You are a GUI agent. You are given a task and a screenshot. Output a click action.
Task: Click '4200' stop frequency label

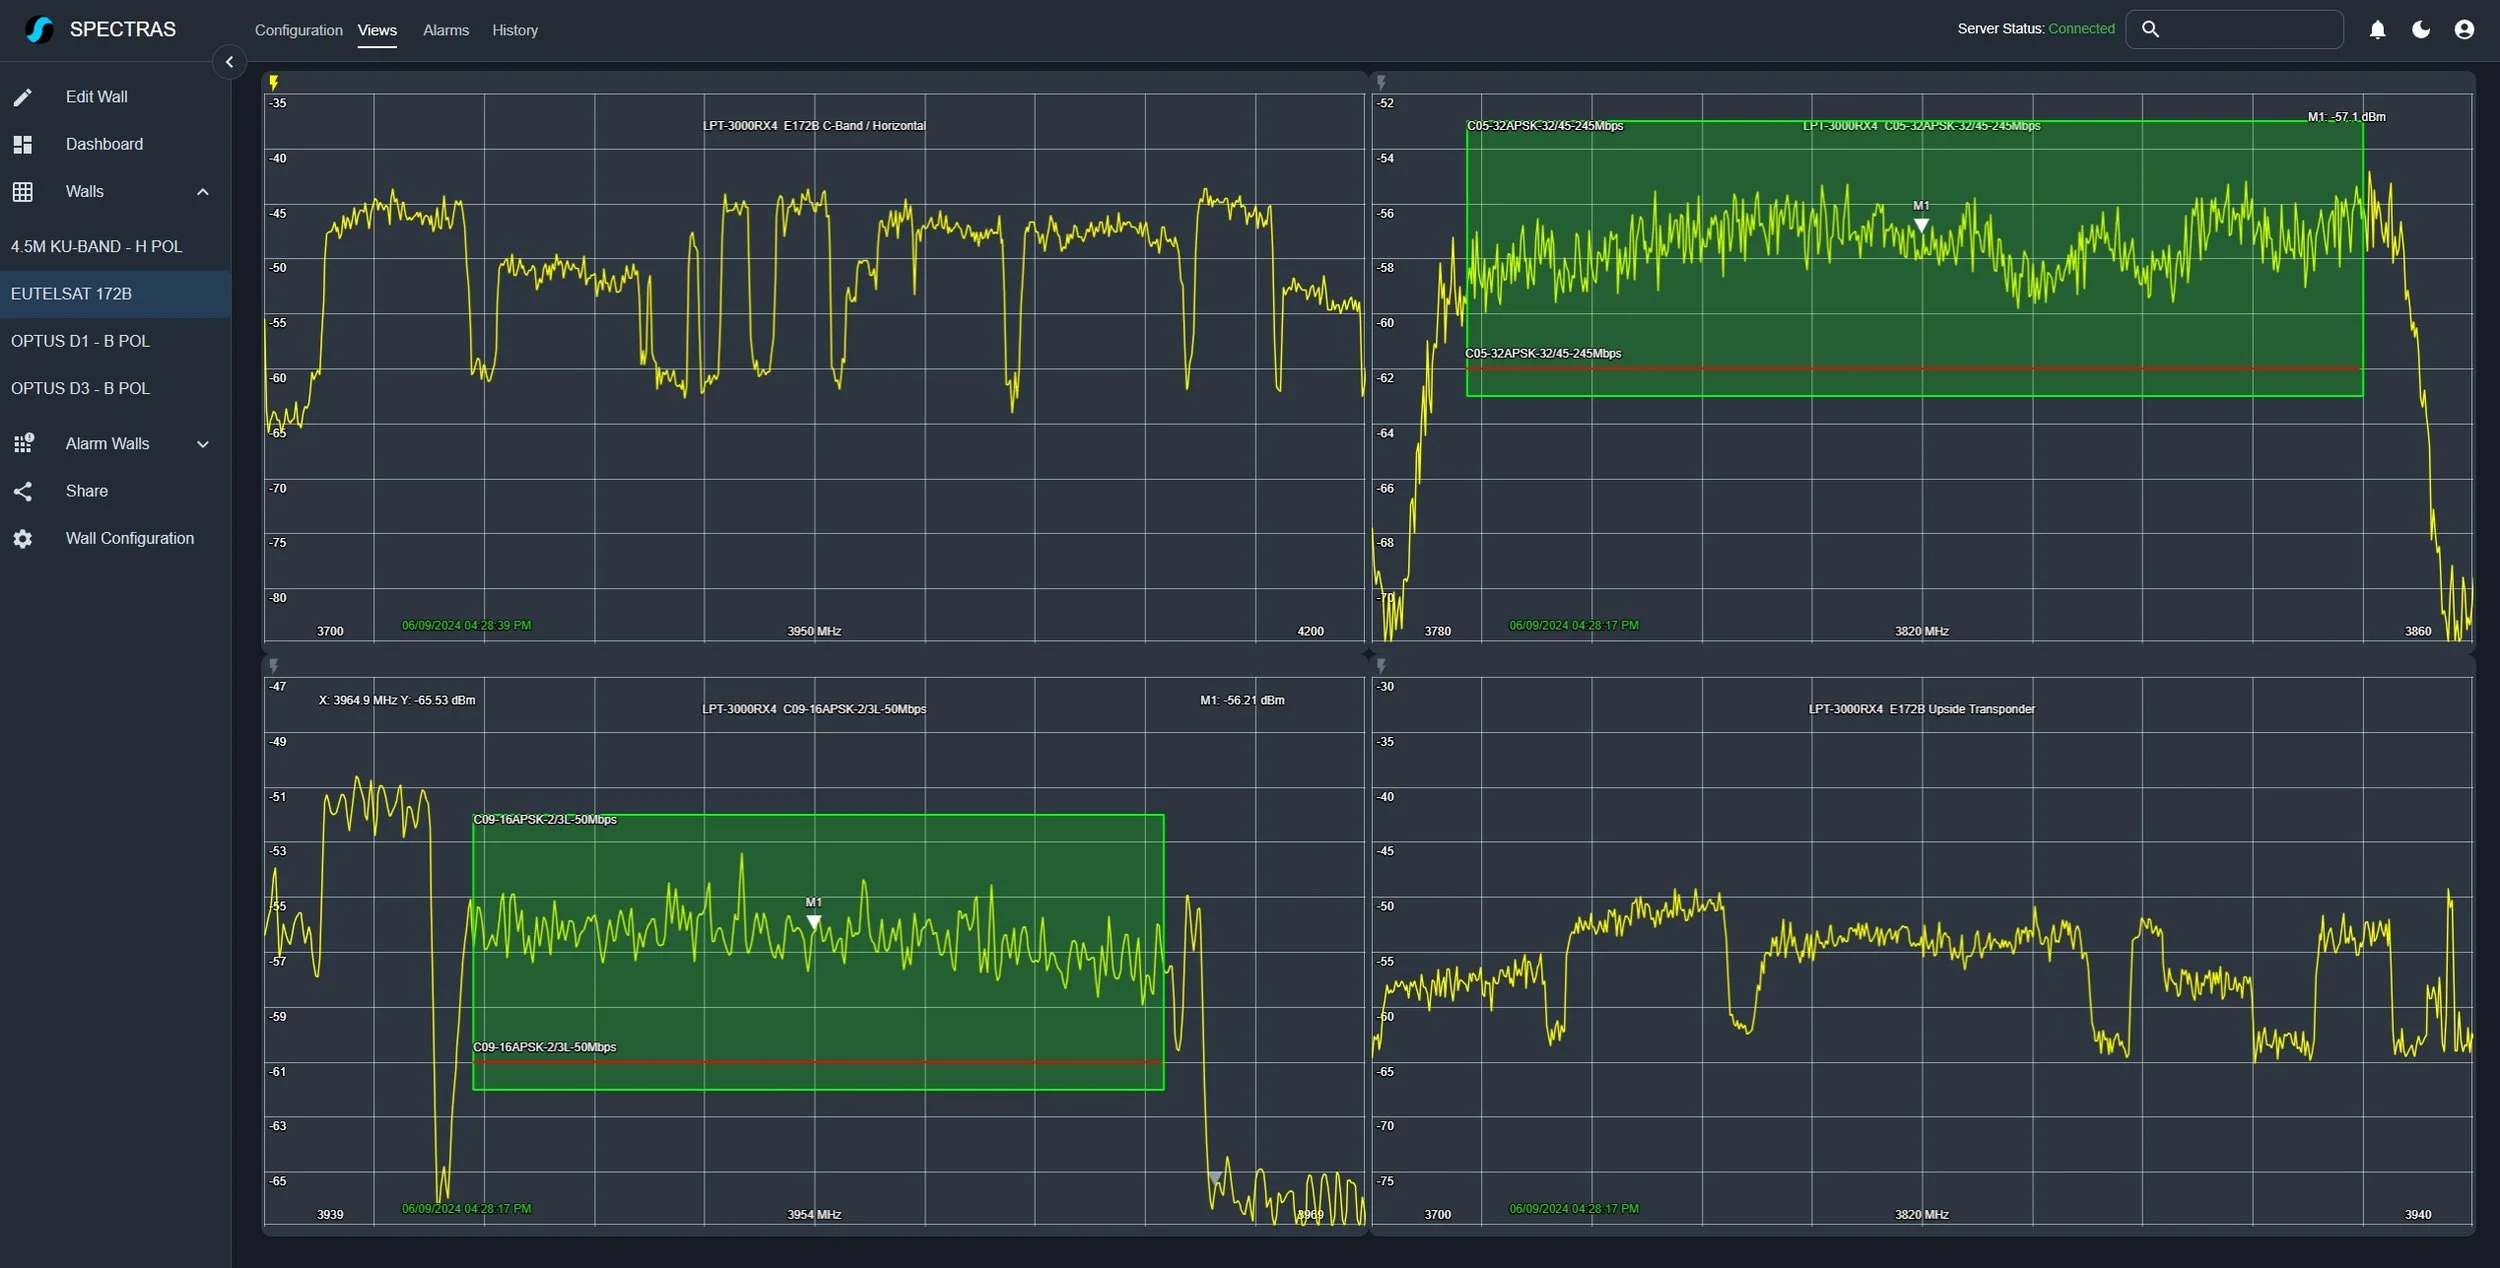[1310, 632]
